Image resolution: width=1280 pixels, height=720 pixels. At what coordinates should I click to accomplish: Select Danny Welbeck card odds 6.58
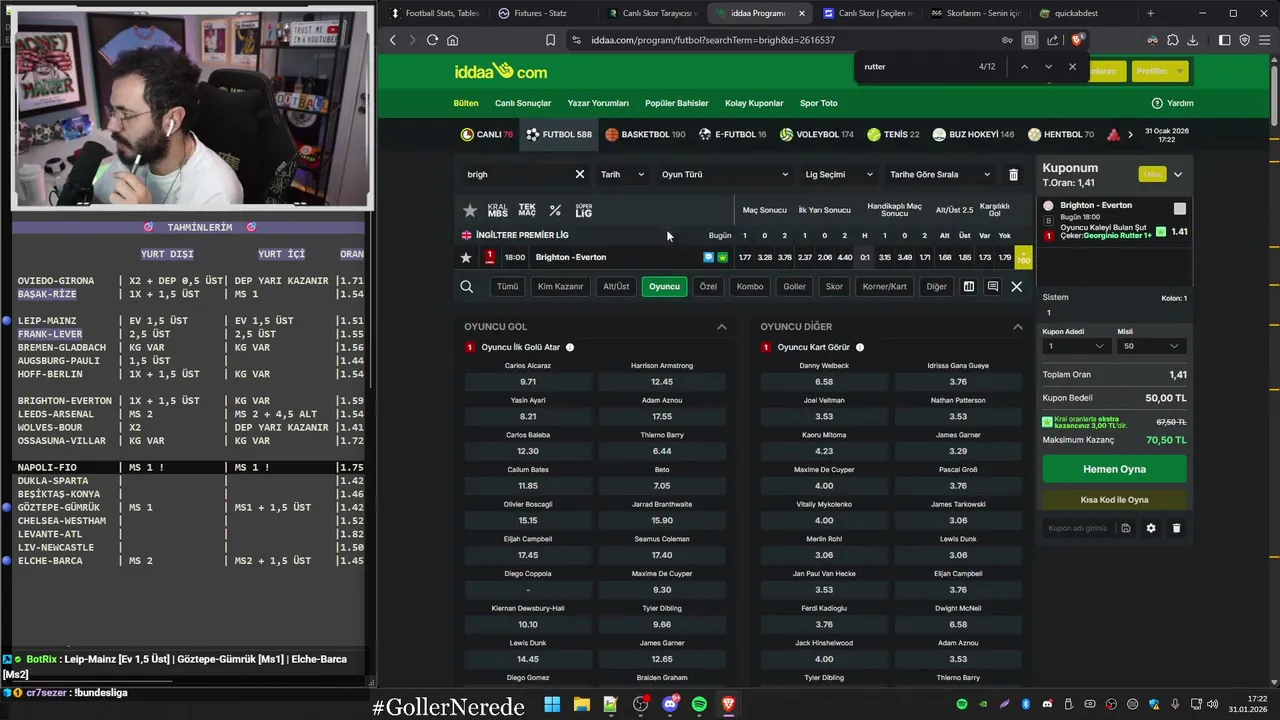(824, 382)
